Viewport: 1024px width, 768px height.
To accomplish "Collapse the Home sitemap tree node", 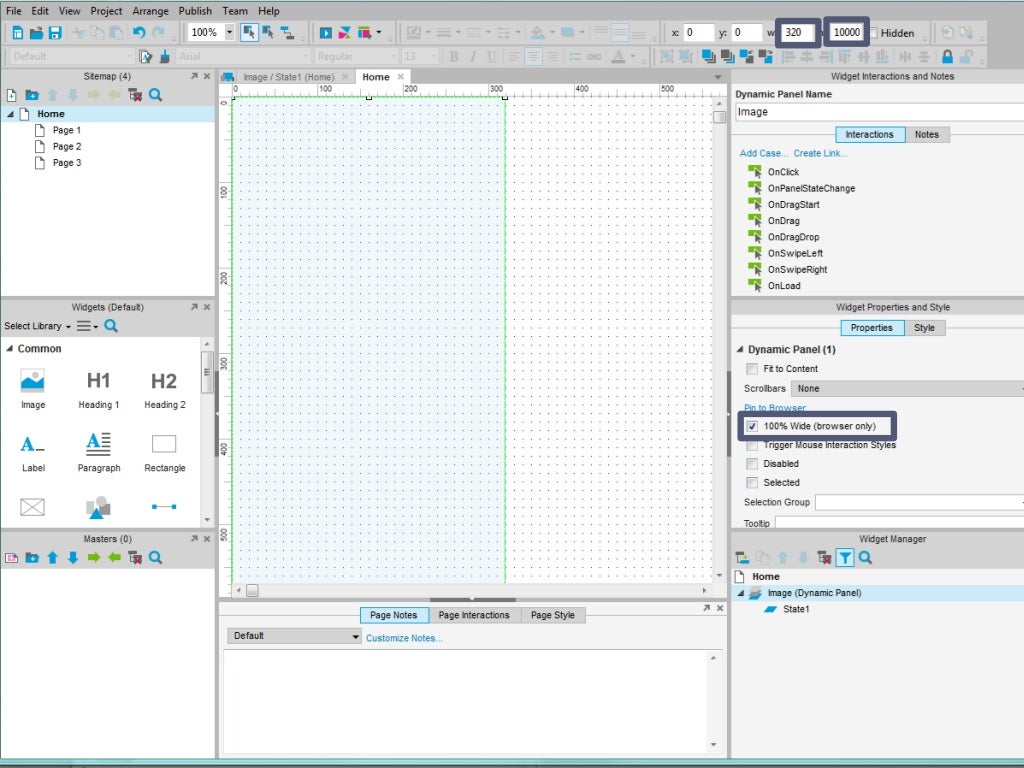I will click(10, 114).
